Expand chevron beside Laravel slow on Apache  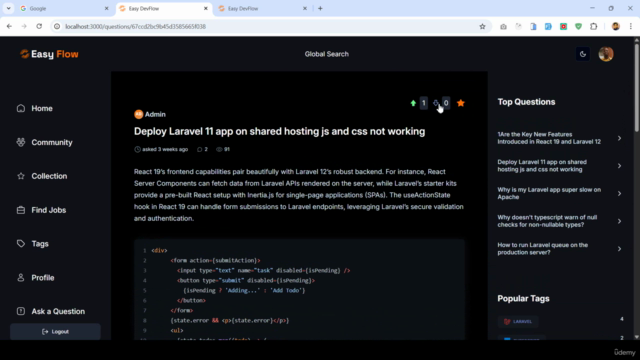pos(620,193)
